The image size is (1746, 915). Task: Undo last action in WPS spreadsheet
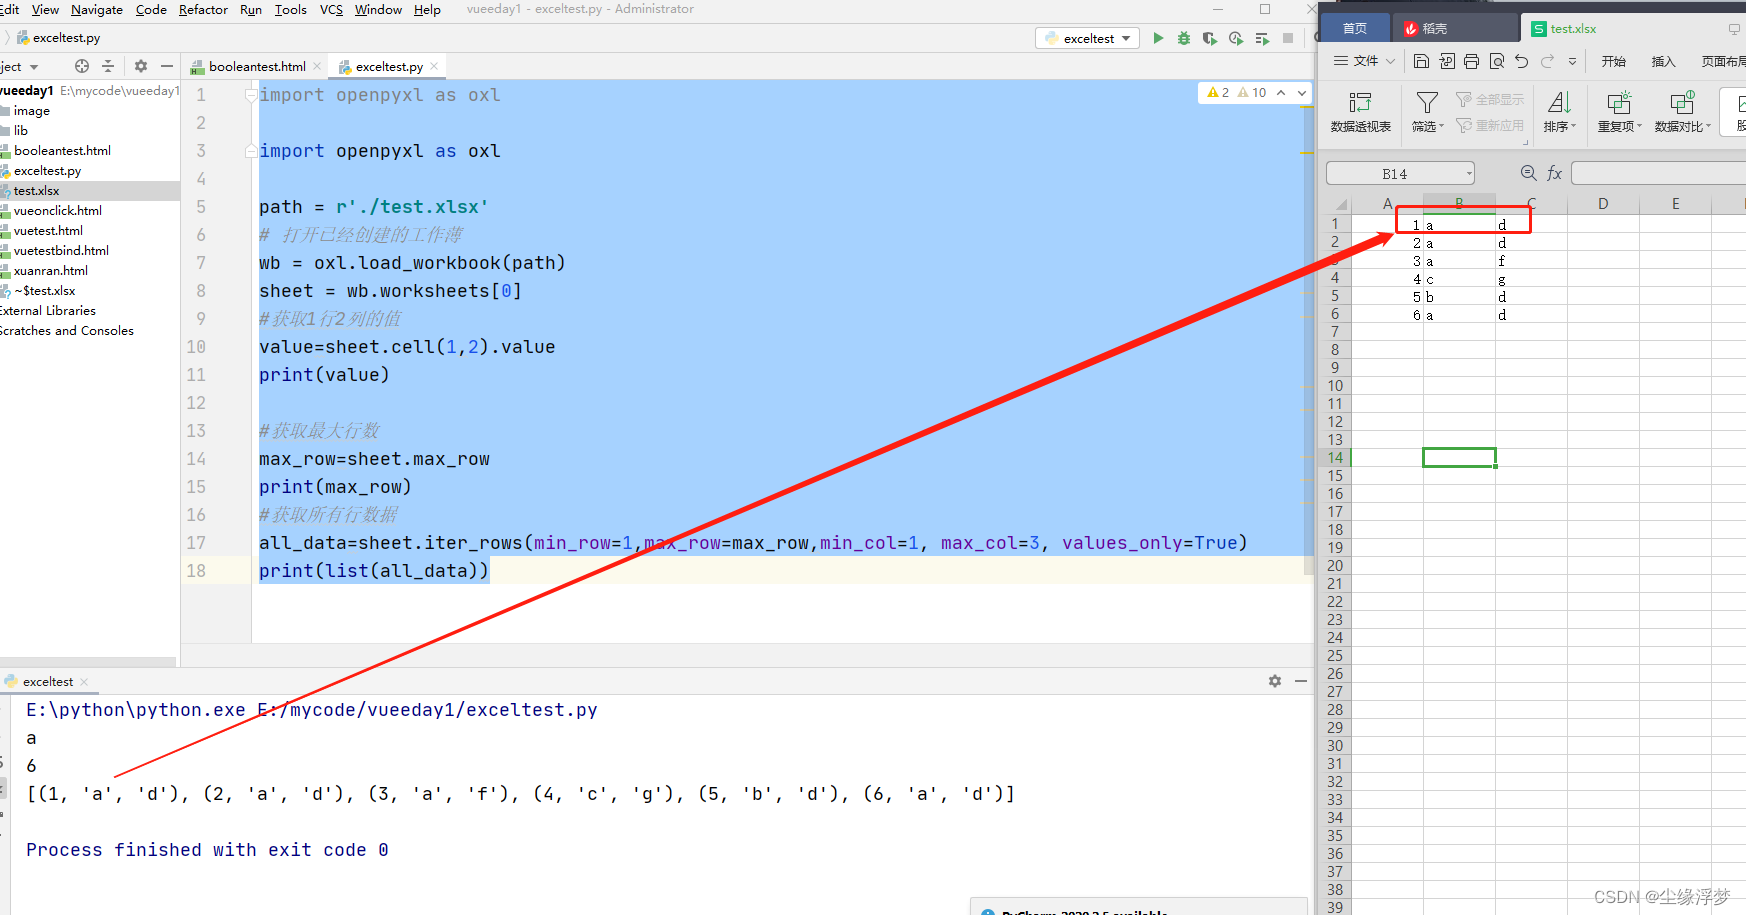pos(1521,60)
